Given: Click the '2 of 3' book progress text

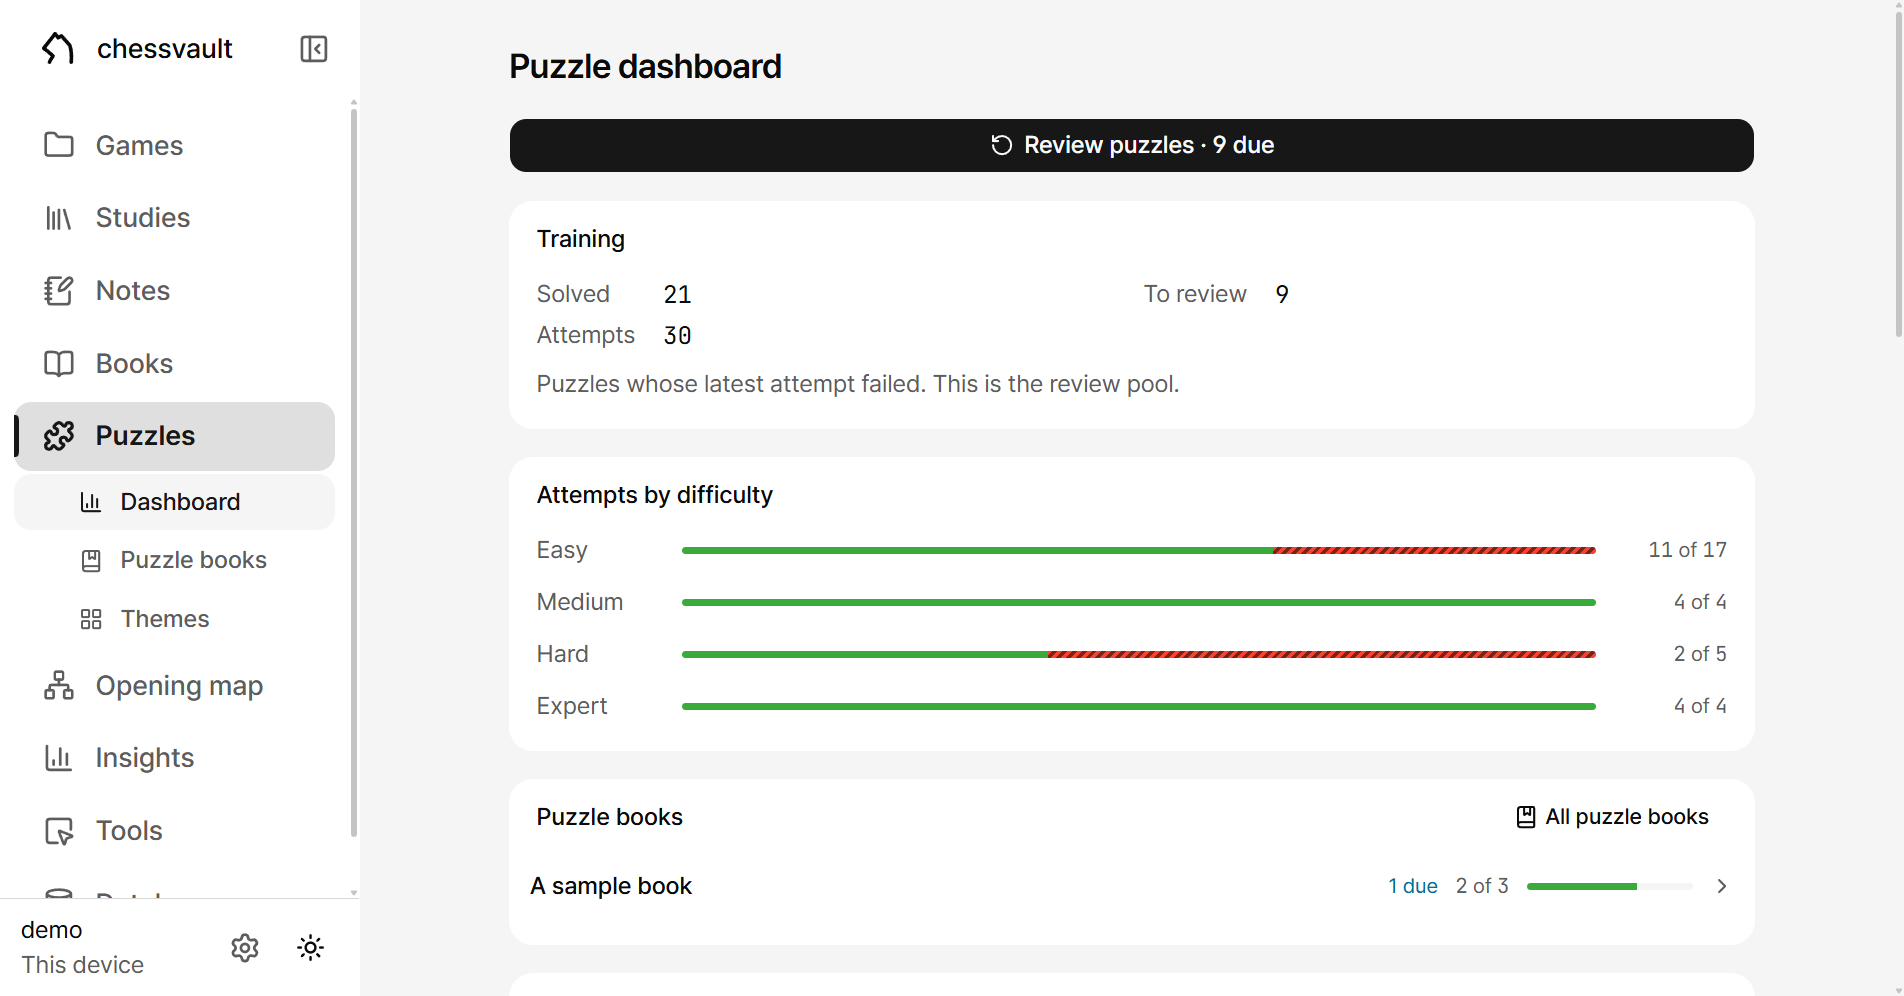Looking at the screenshot, I should [x=1482, y=886].
